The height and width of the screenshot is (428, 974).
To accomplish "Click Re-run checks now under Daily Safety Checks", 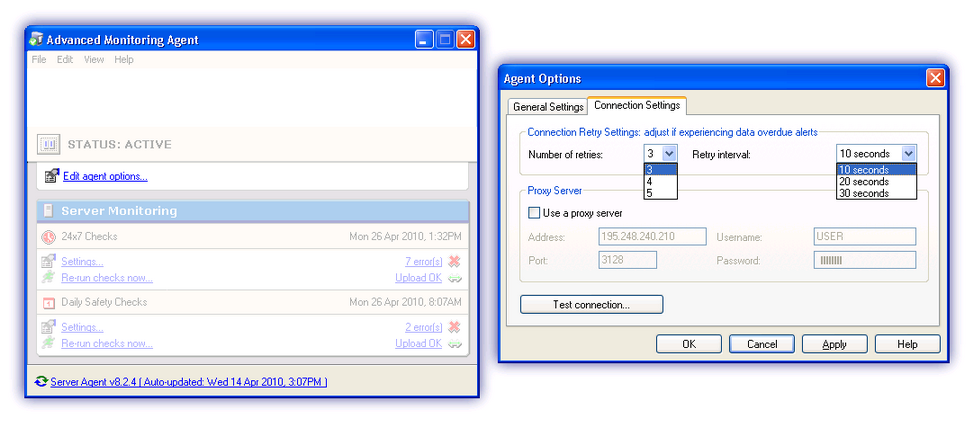I will pyautogui.click(x=107, y=344).
